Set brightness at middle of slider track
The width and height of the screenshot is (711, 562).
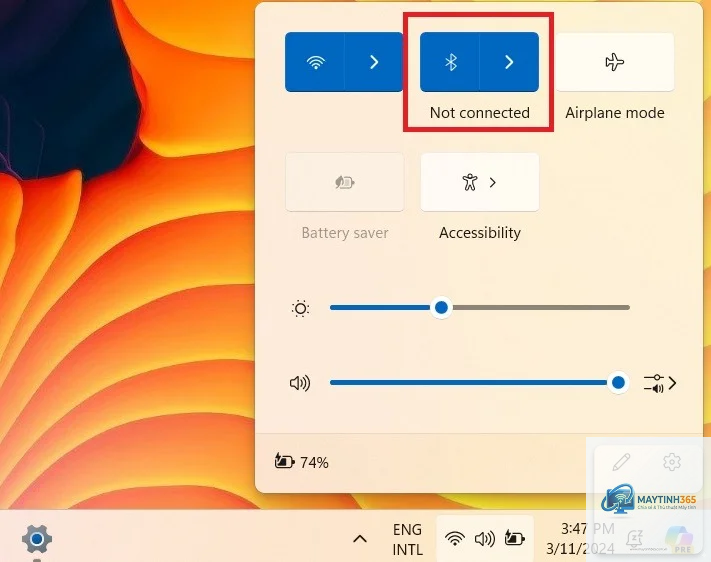[480, 308]
